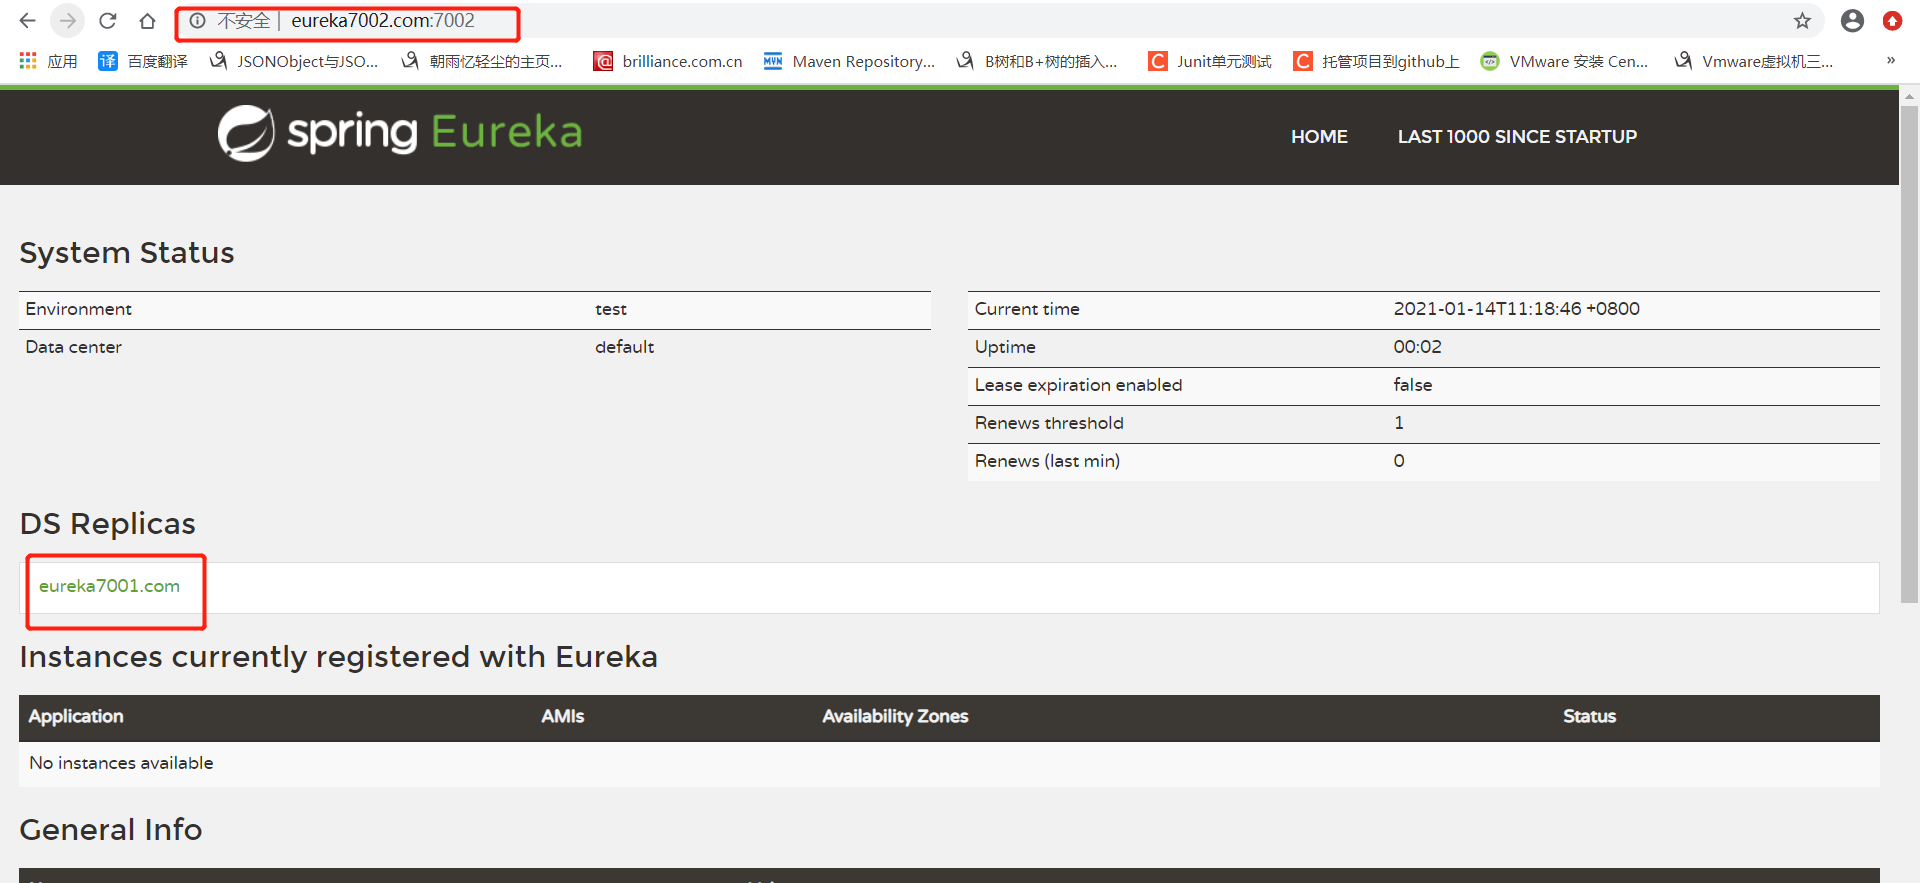Reload the Eureka page

click(108, 21)
